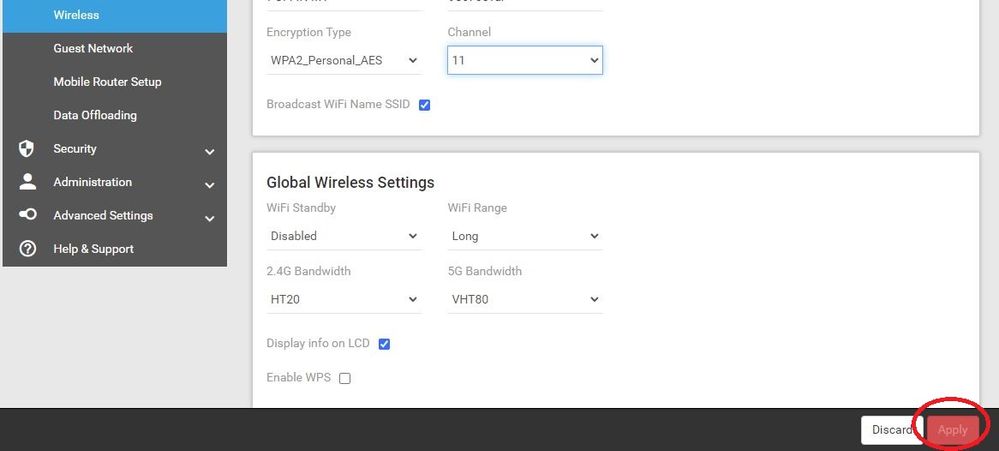Open the WiFi Standby dropdown
The width and height of the screenshot is (999, 451).
click(x=343, y=236)
